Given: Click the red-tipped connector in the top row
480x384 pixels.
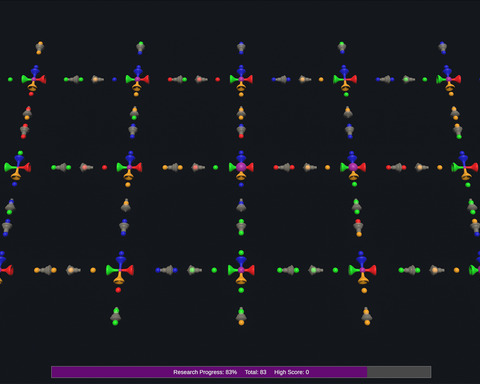Looking at the screenshot, I should pyautogui.click(x=177, y=79).
